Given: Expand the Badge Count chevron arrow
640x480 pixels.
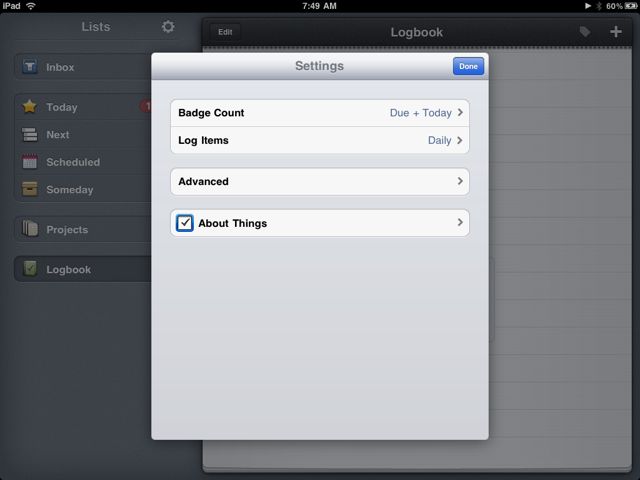Looking at the screenshot, I should click(x=460, y=112).
